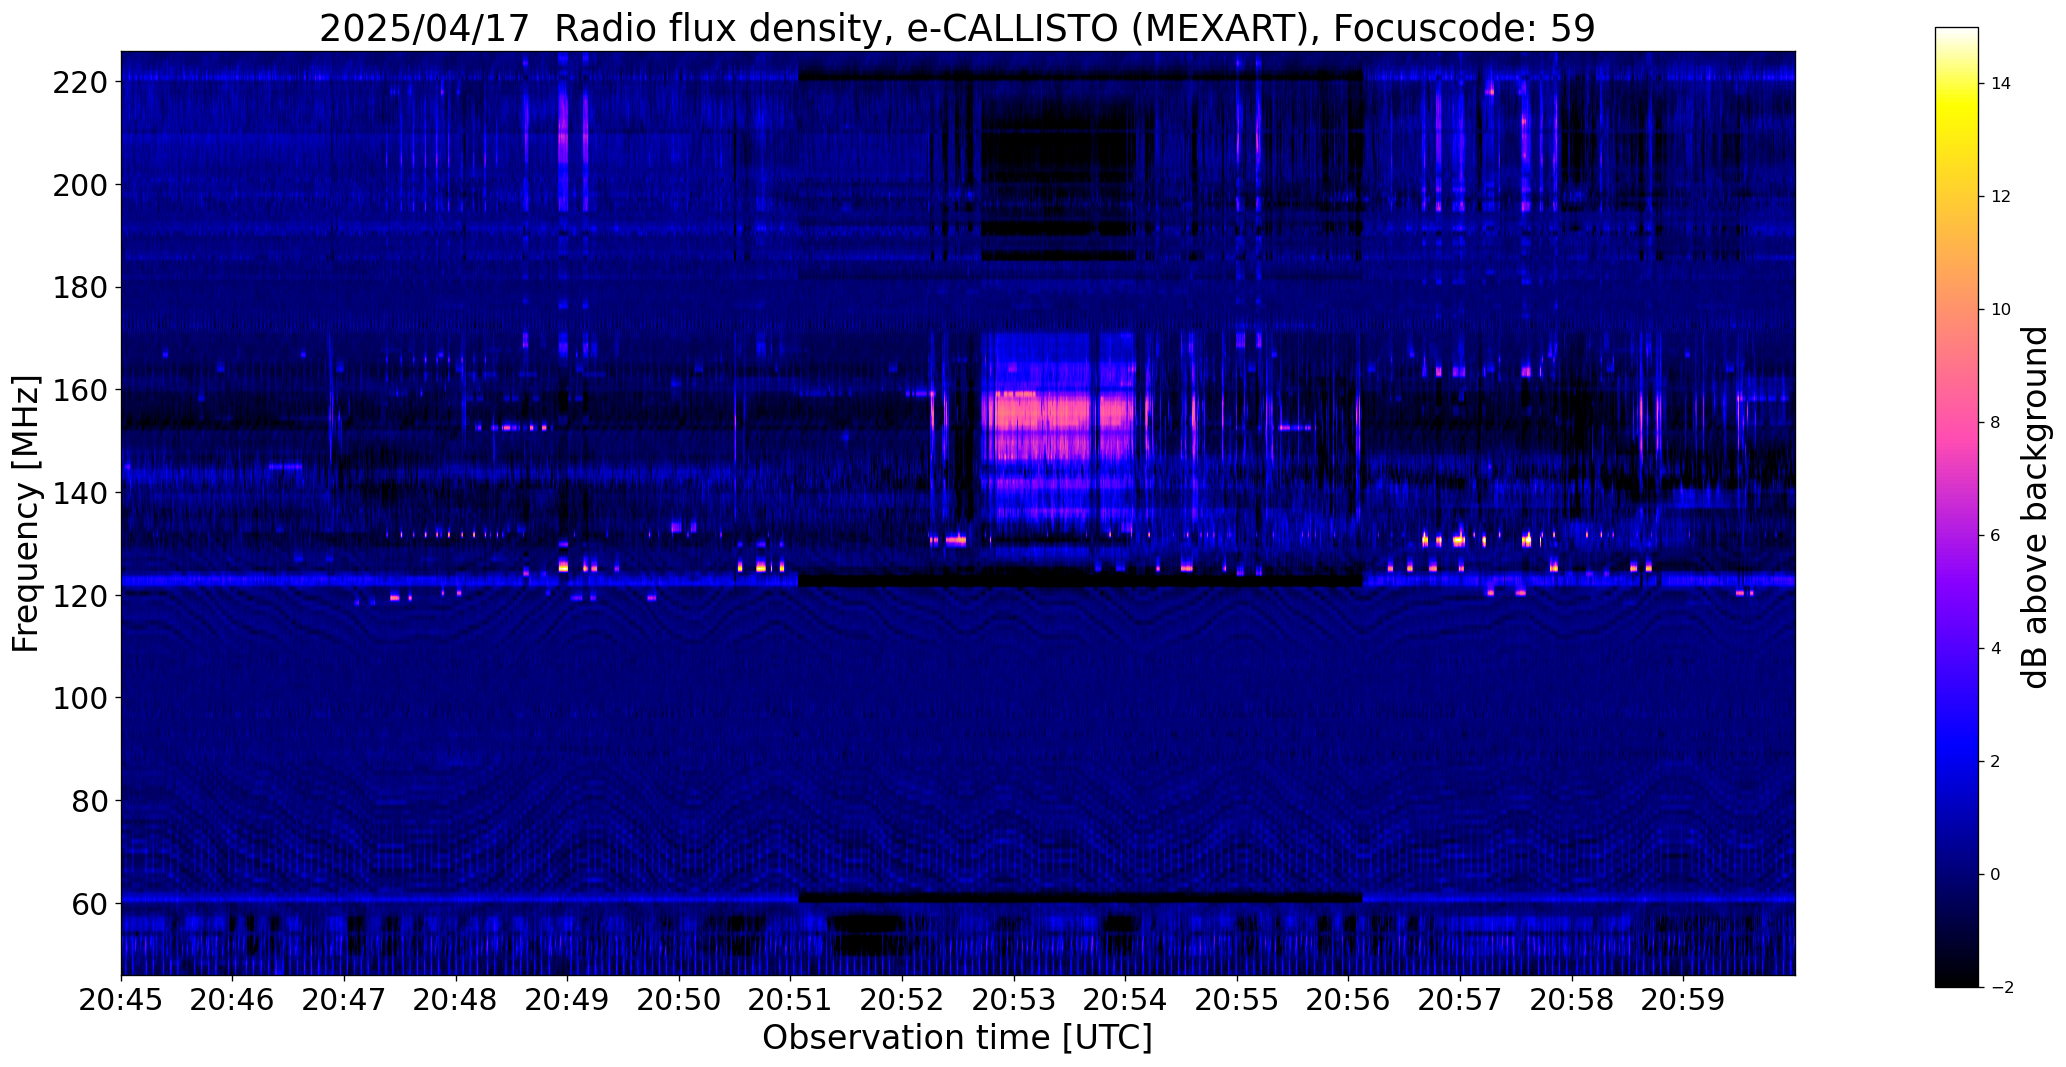Select the 20:46 time tick label
This screenshot has height=1067, width=2066.
[x=233, y=1000]
